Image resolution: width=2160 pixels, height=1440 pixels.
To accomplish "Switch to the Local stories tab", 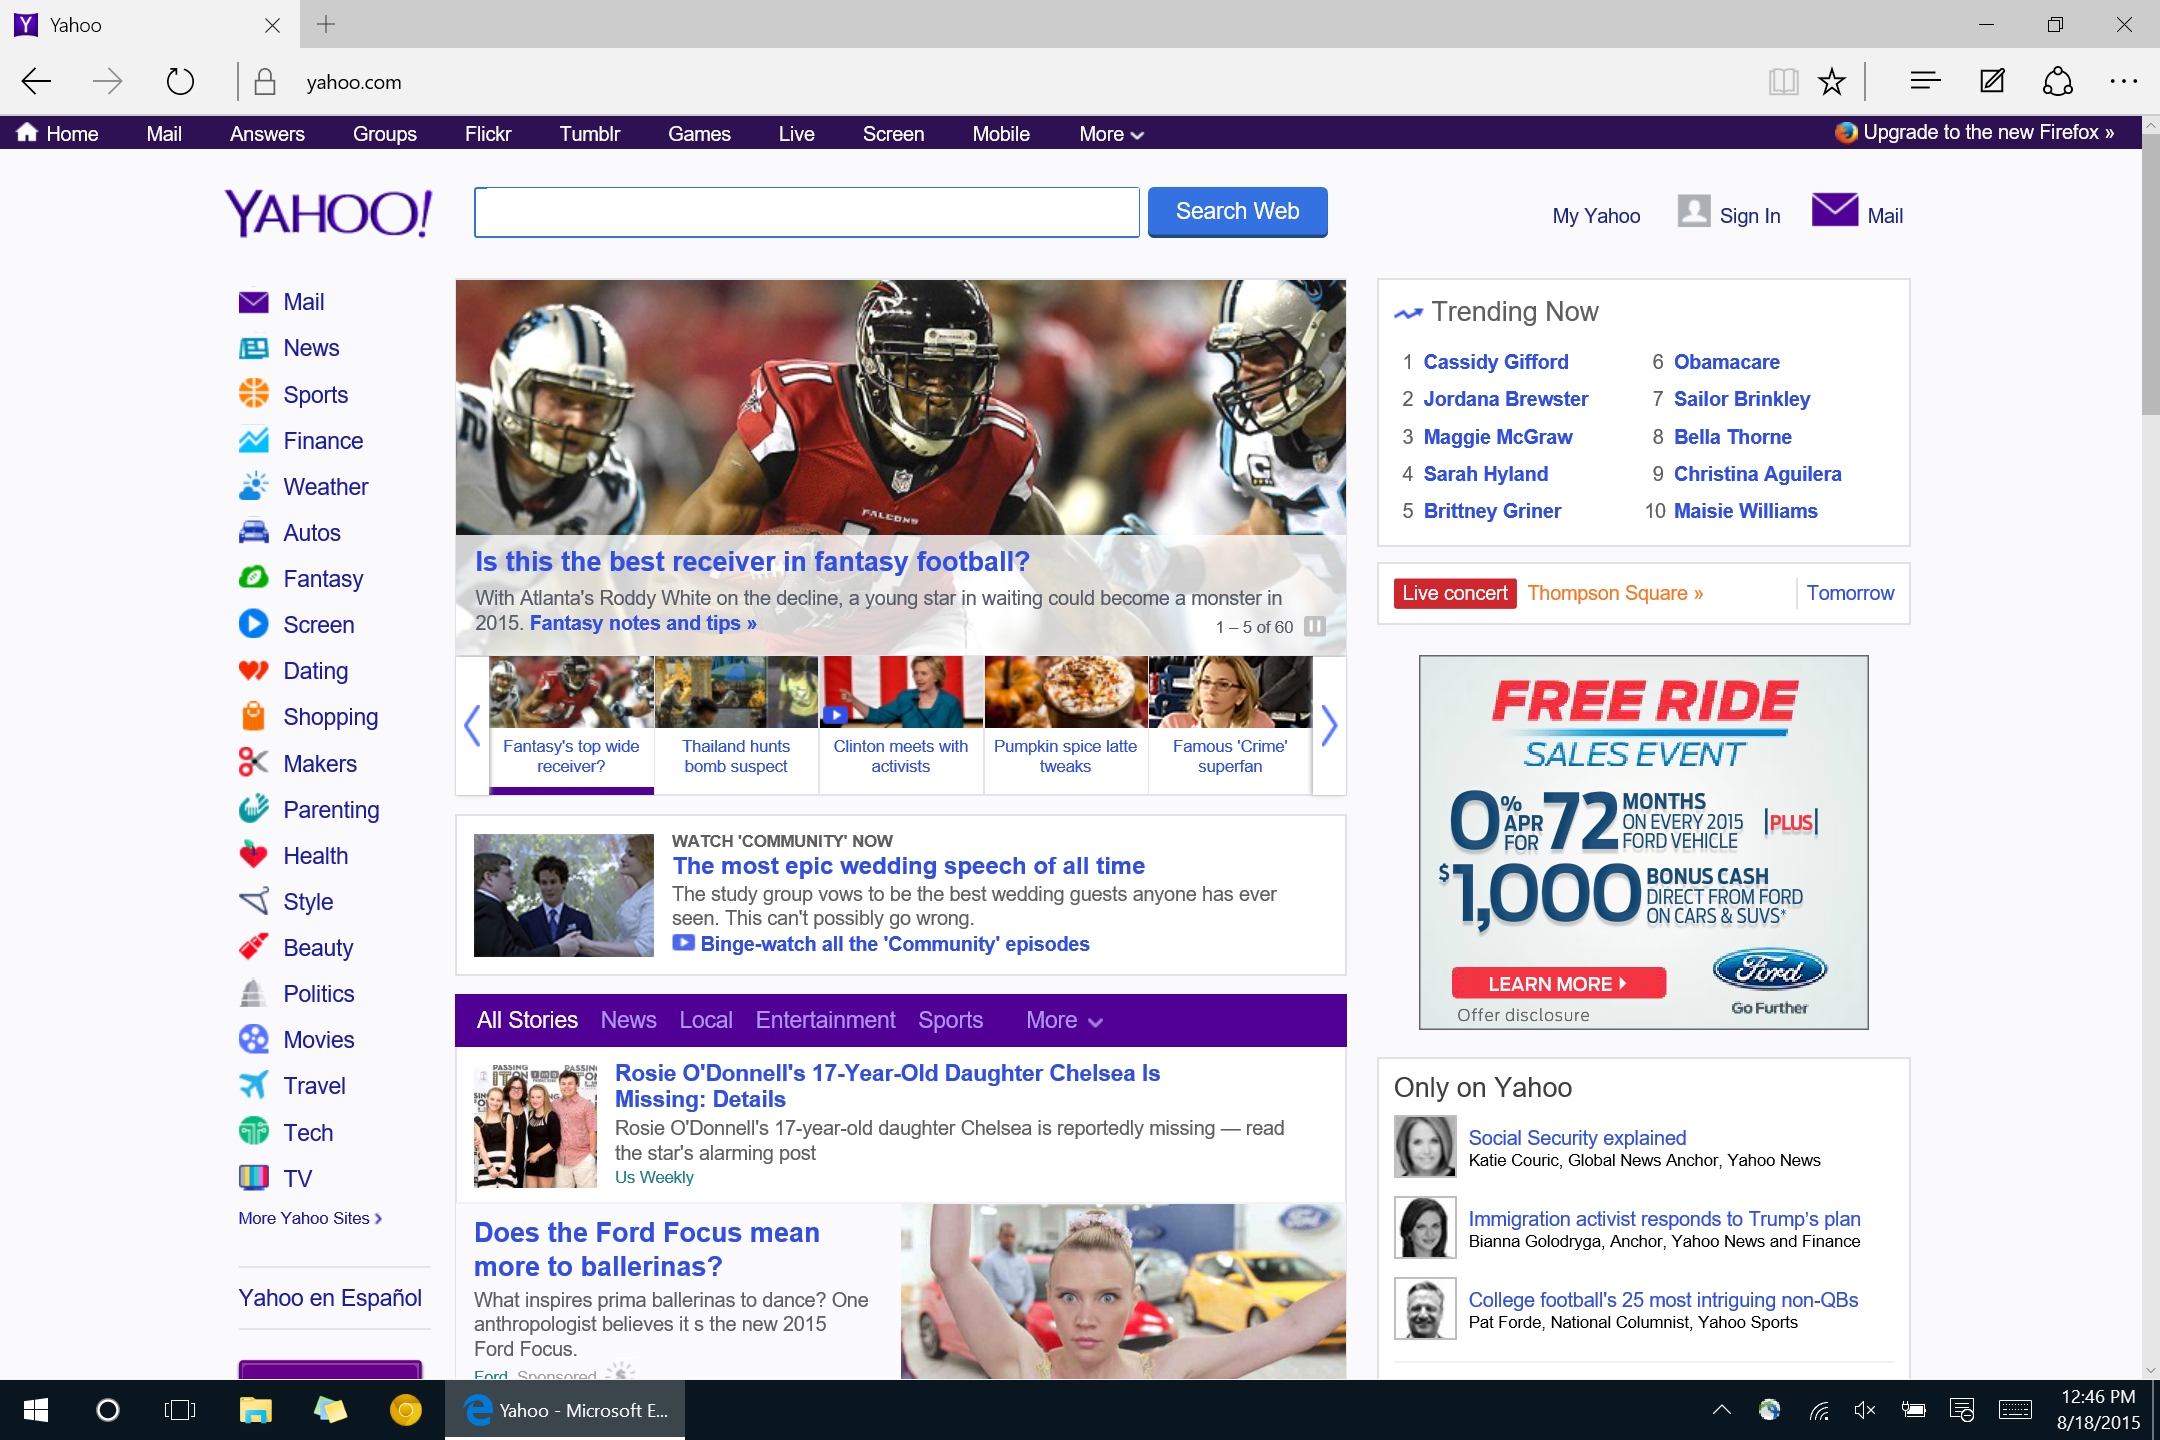I will point(706,1020).
